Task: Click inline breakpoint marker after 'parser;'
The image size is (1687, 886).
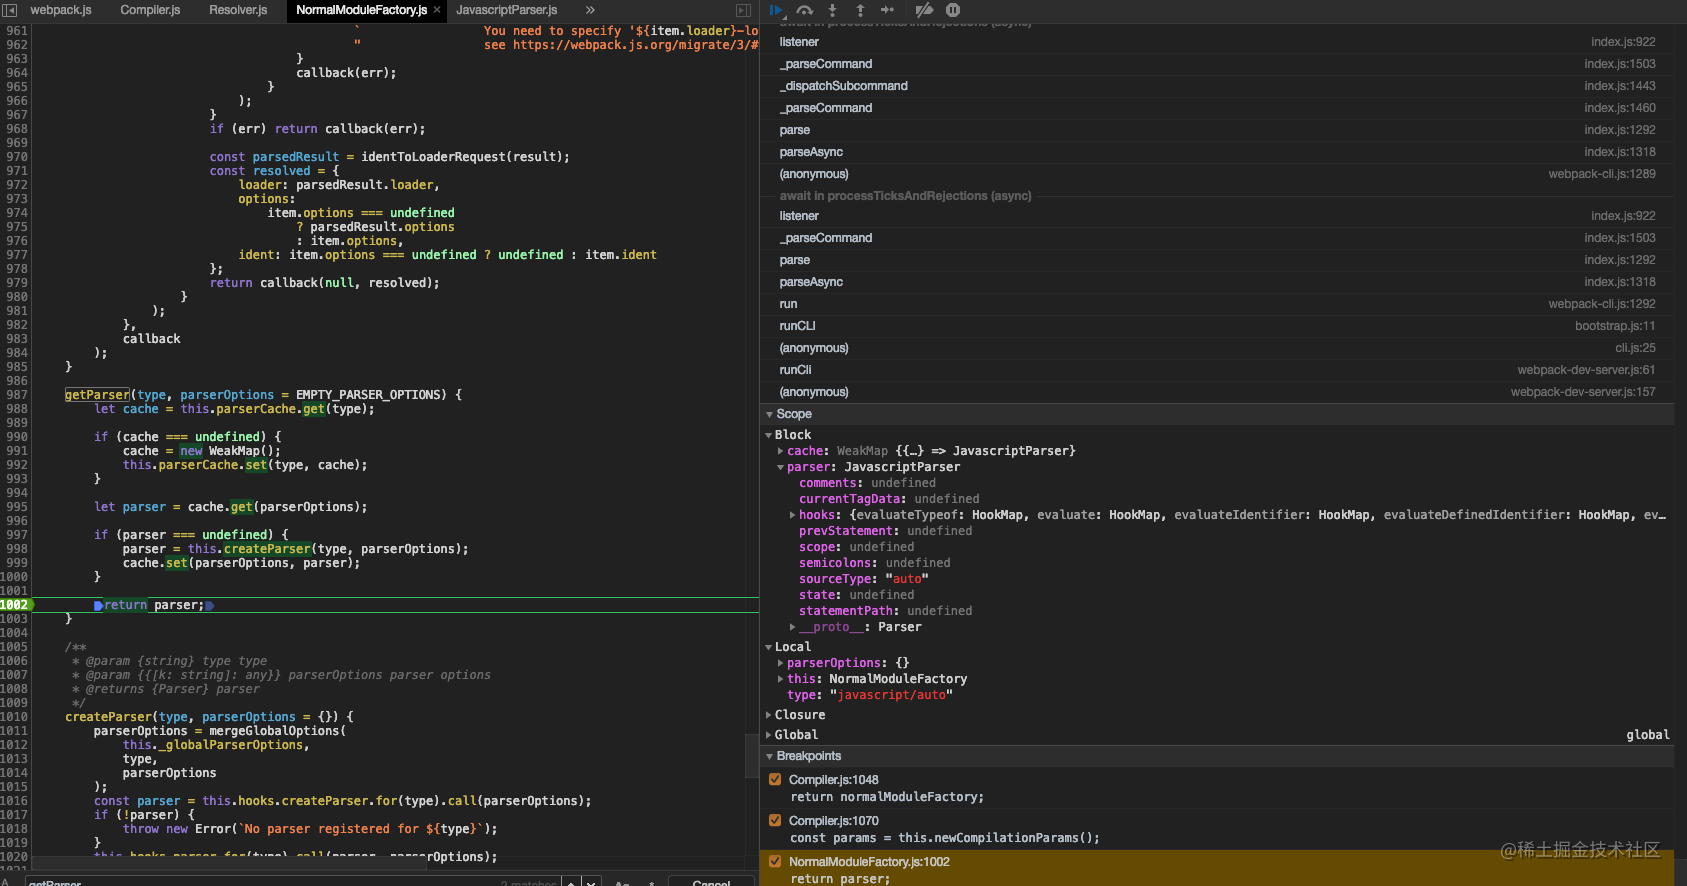Action: click(x=209, y=605)
